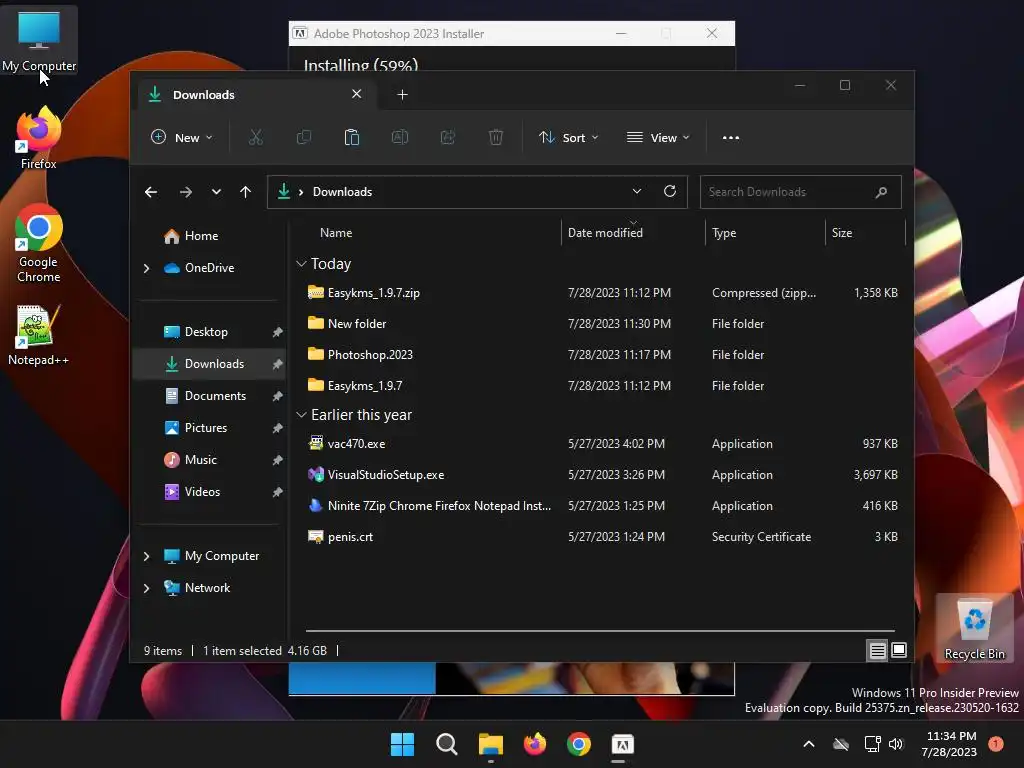
Task: Expand address bar history dropdown
Action: pos(637,191)
